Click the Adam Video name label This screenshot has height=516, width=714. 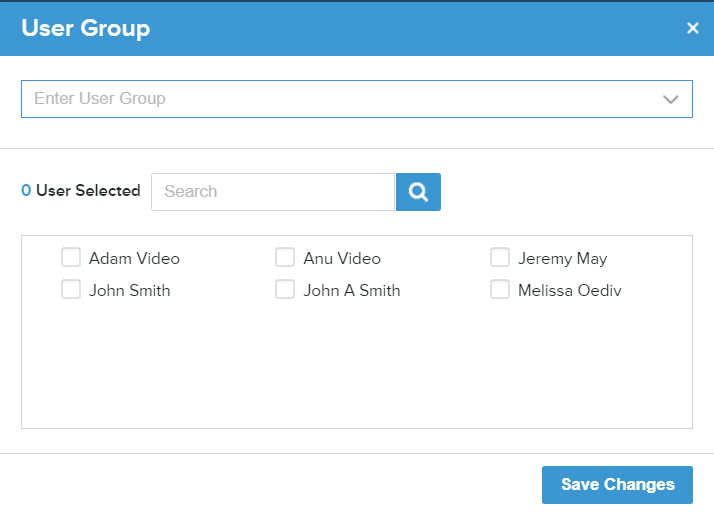pyautogui.click(x=134, y=259)
